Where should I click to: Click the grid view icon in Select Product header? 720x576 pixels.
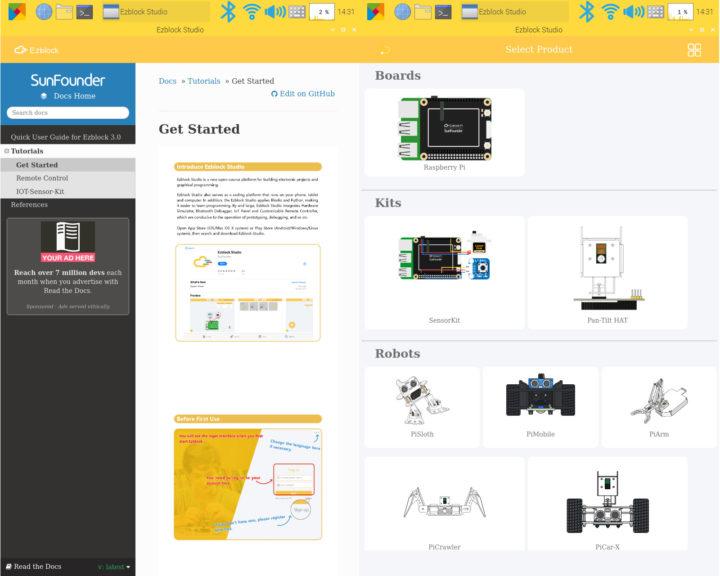pos(694,50)
